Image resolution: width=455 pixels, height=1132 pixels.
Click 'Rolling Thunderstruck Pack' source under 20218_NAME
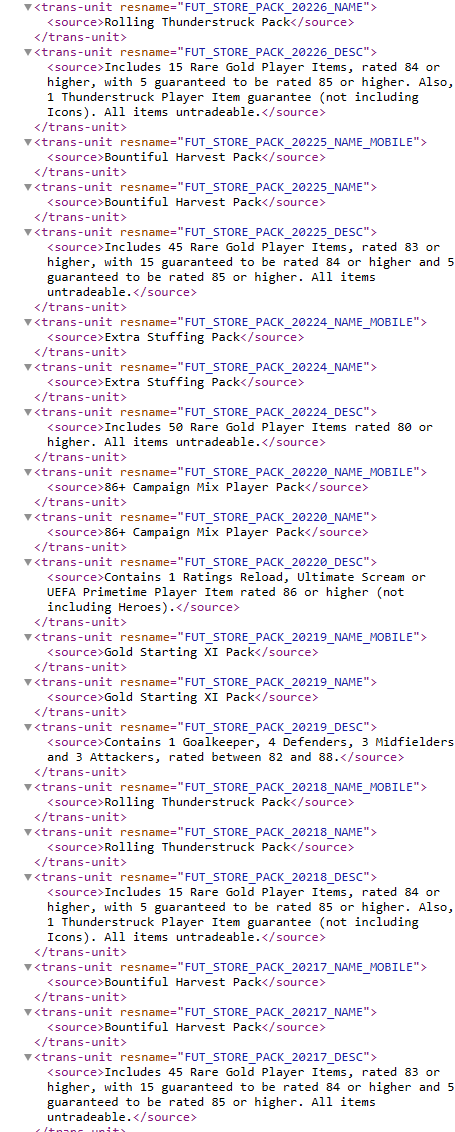click(x=197, y=847)
